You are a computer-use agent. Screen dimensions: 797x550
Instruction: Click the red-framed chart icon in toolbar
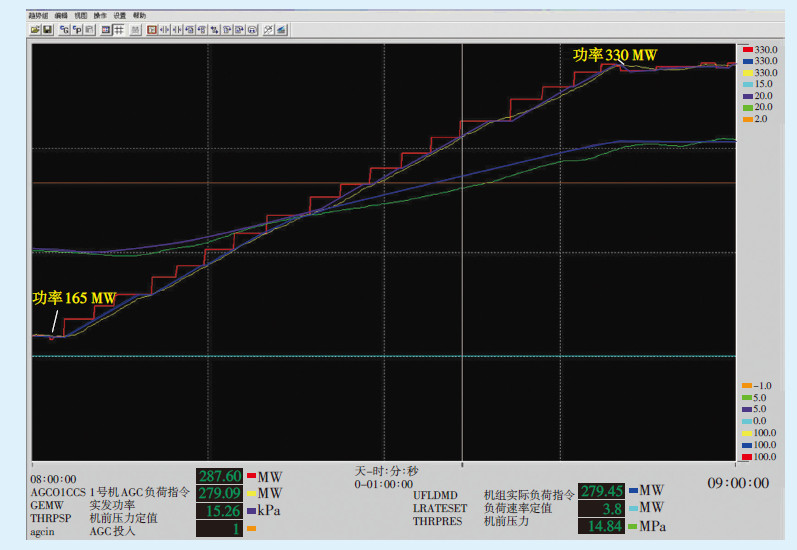tap(151, 29)
